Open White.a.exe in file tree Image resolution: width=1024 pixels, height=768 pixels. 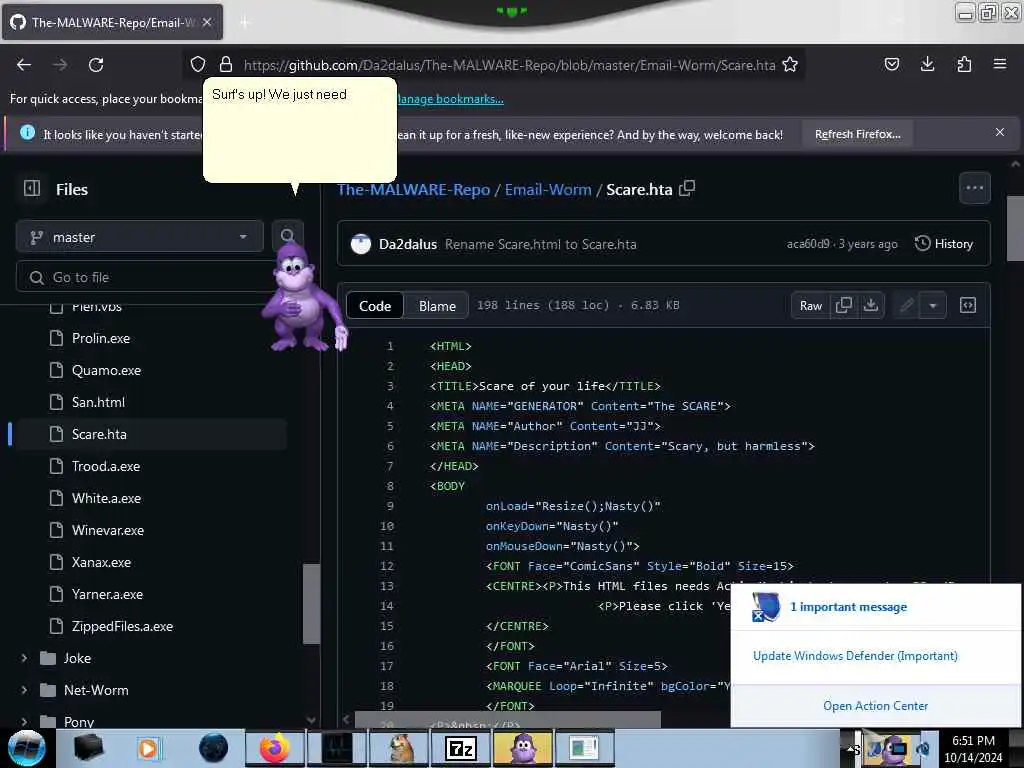(106, 498)
